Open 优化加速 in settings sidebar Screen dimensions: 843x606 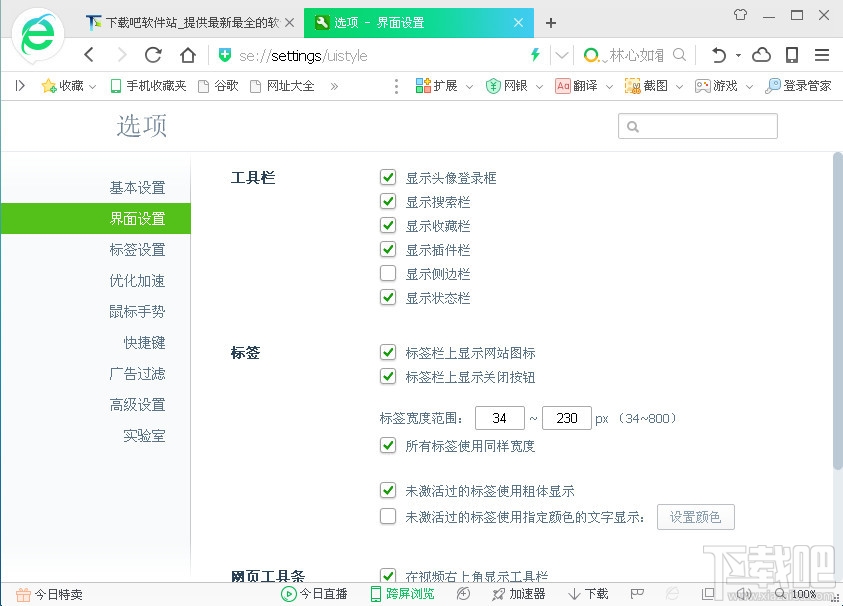pyautogui.click(x=137, y=281)
